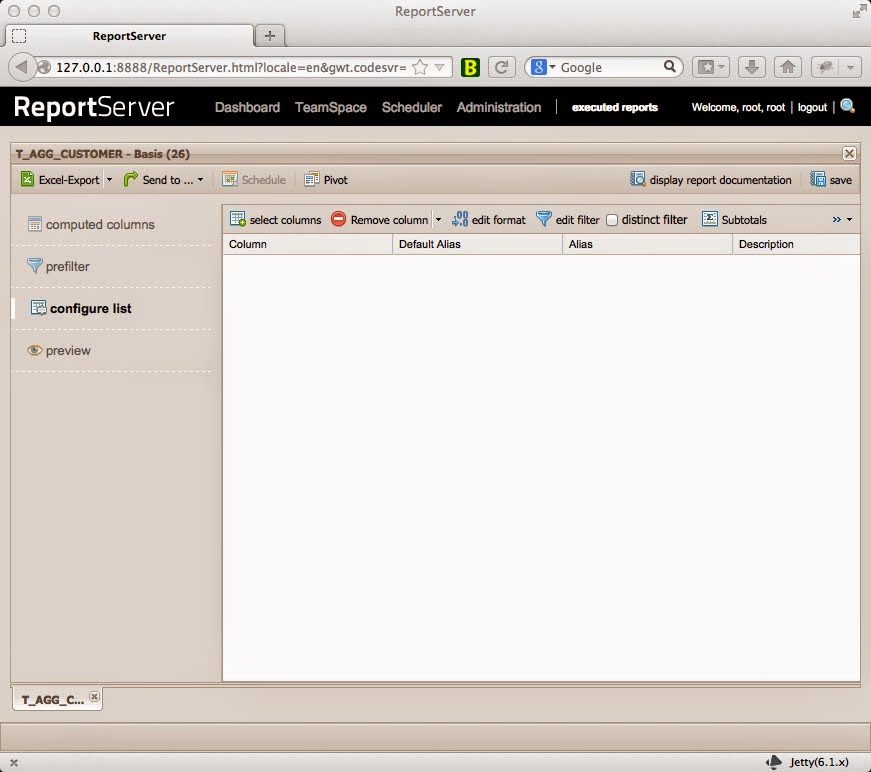This screenshot has width=871, height=772.
Task: Click the browser address bar URL
Action: (231, 68)
